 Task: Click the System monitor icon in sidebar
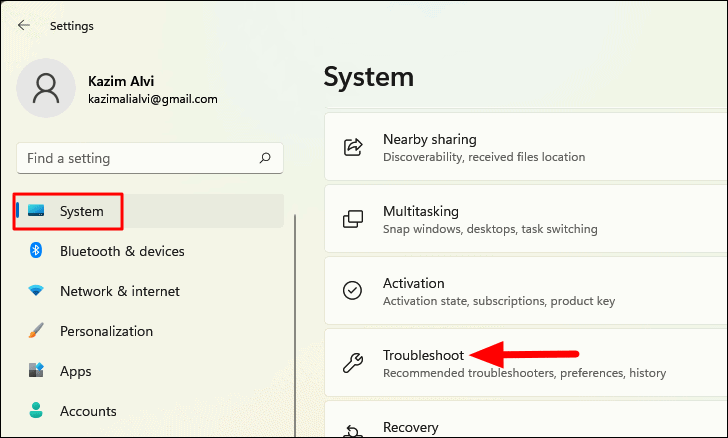point(36,210)
